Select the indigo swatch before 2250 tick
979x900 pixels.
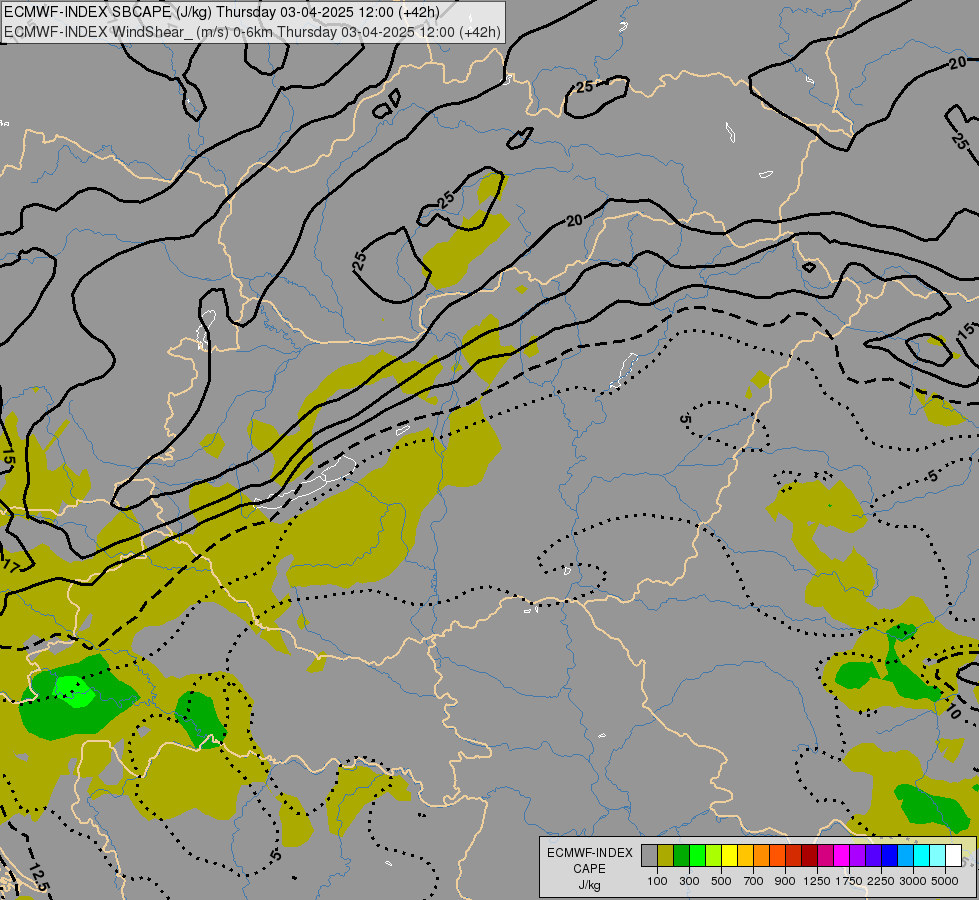[873, 856]
